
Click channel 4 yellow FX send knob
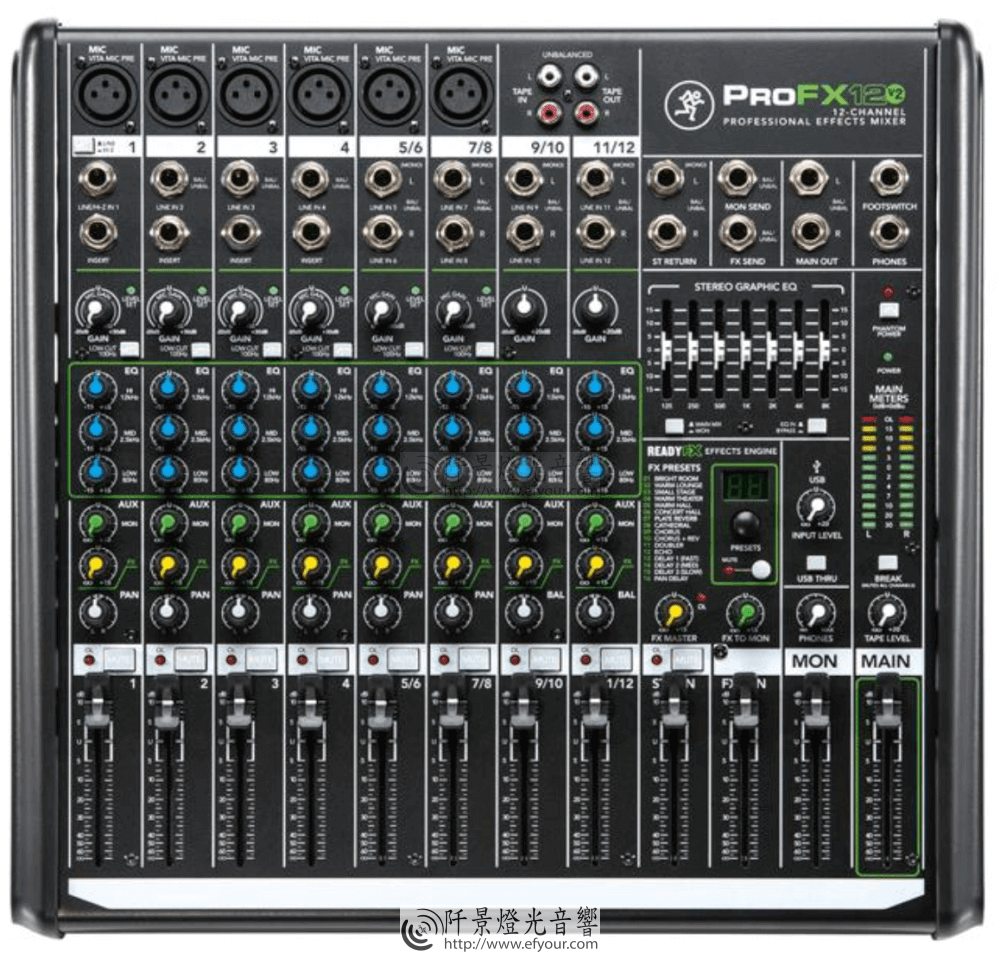[311, 565]
